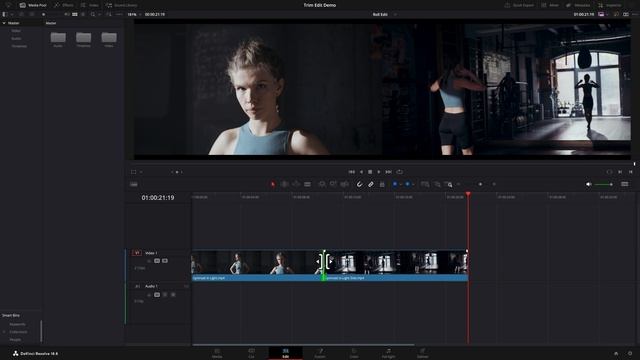Open the Effects panel
This screenshot has height=360, width=640.
pyautogui.click(x=64, y=5)
